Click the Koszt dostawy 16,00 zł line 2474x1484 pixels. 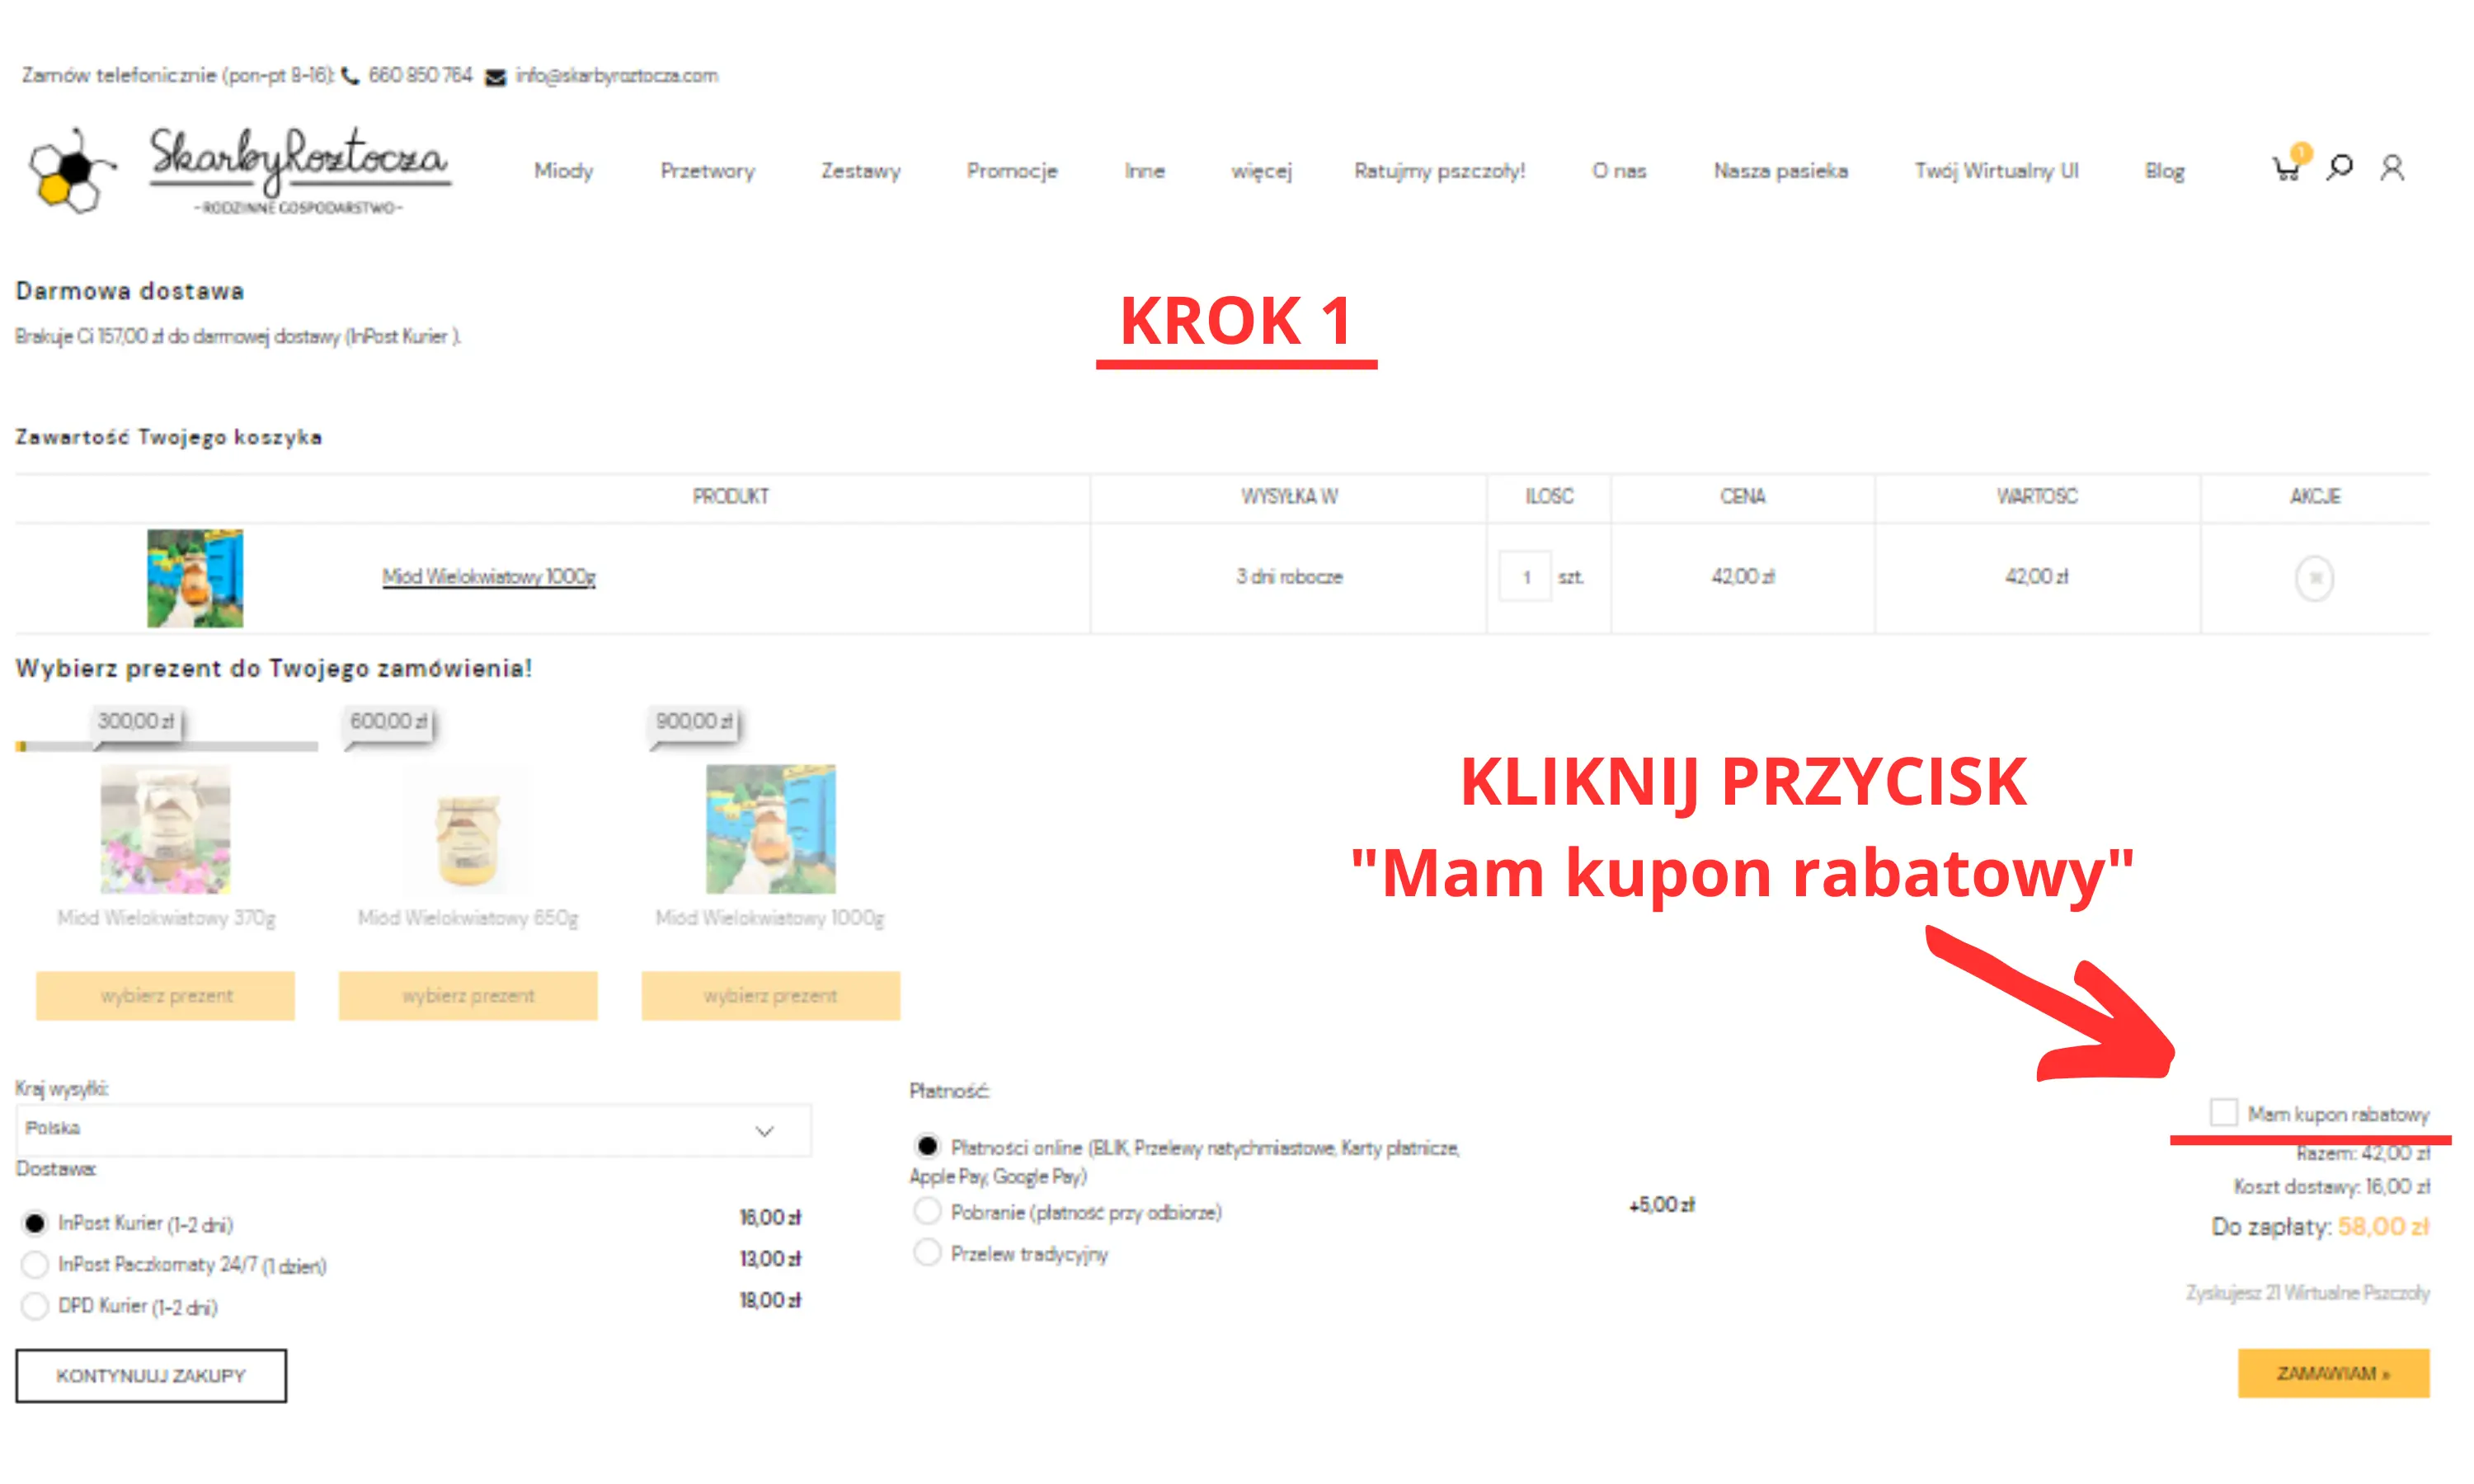(2332, 1187)
